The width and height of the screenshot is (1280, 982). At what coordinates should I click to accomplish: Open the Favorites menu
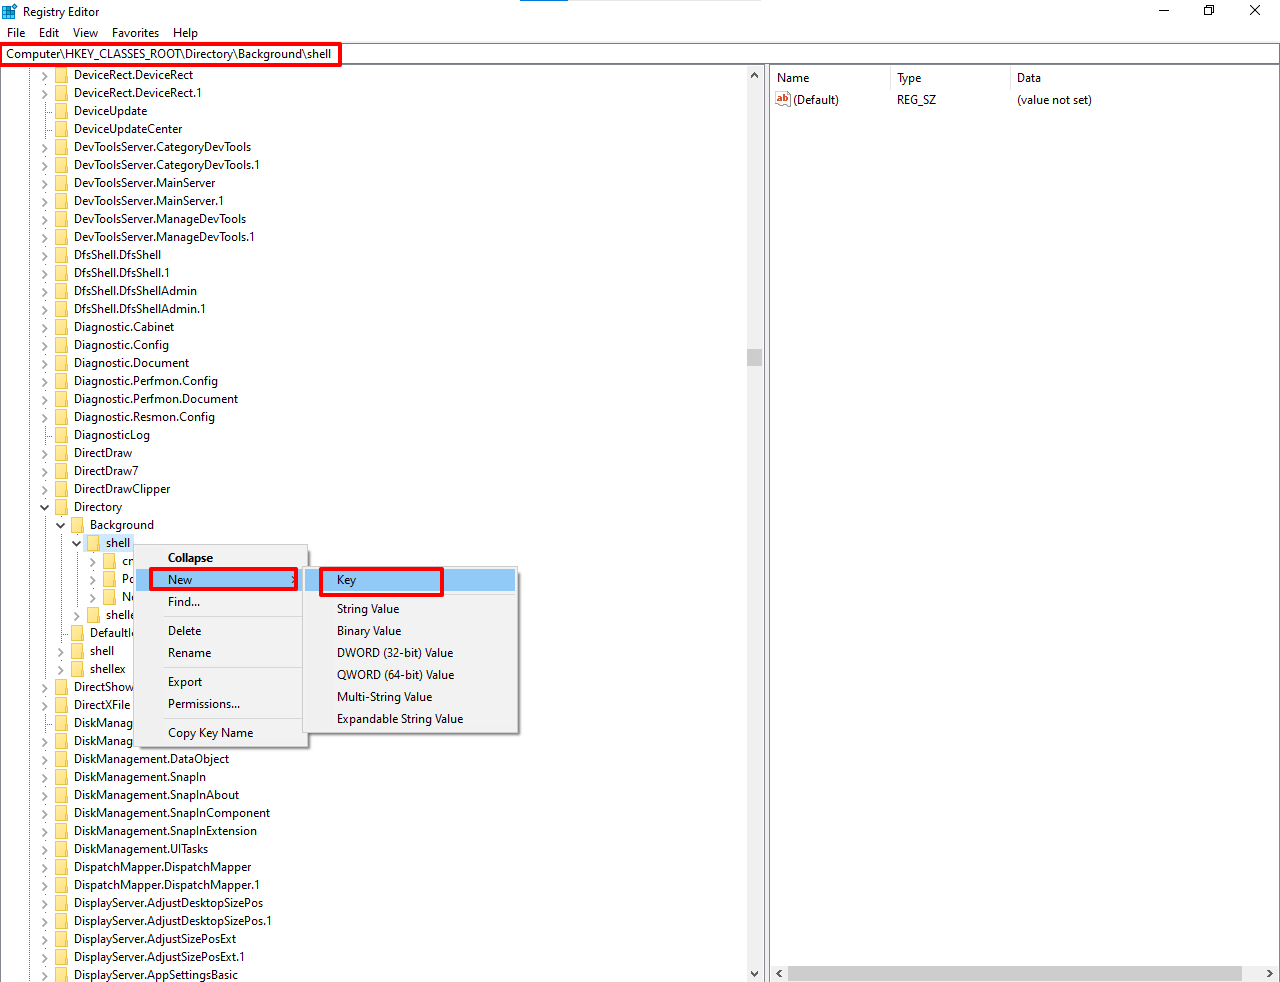tap(135, 32)
